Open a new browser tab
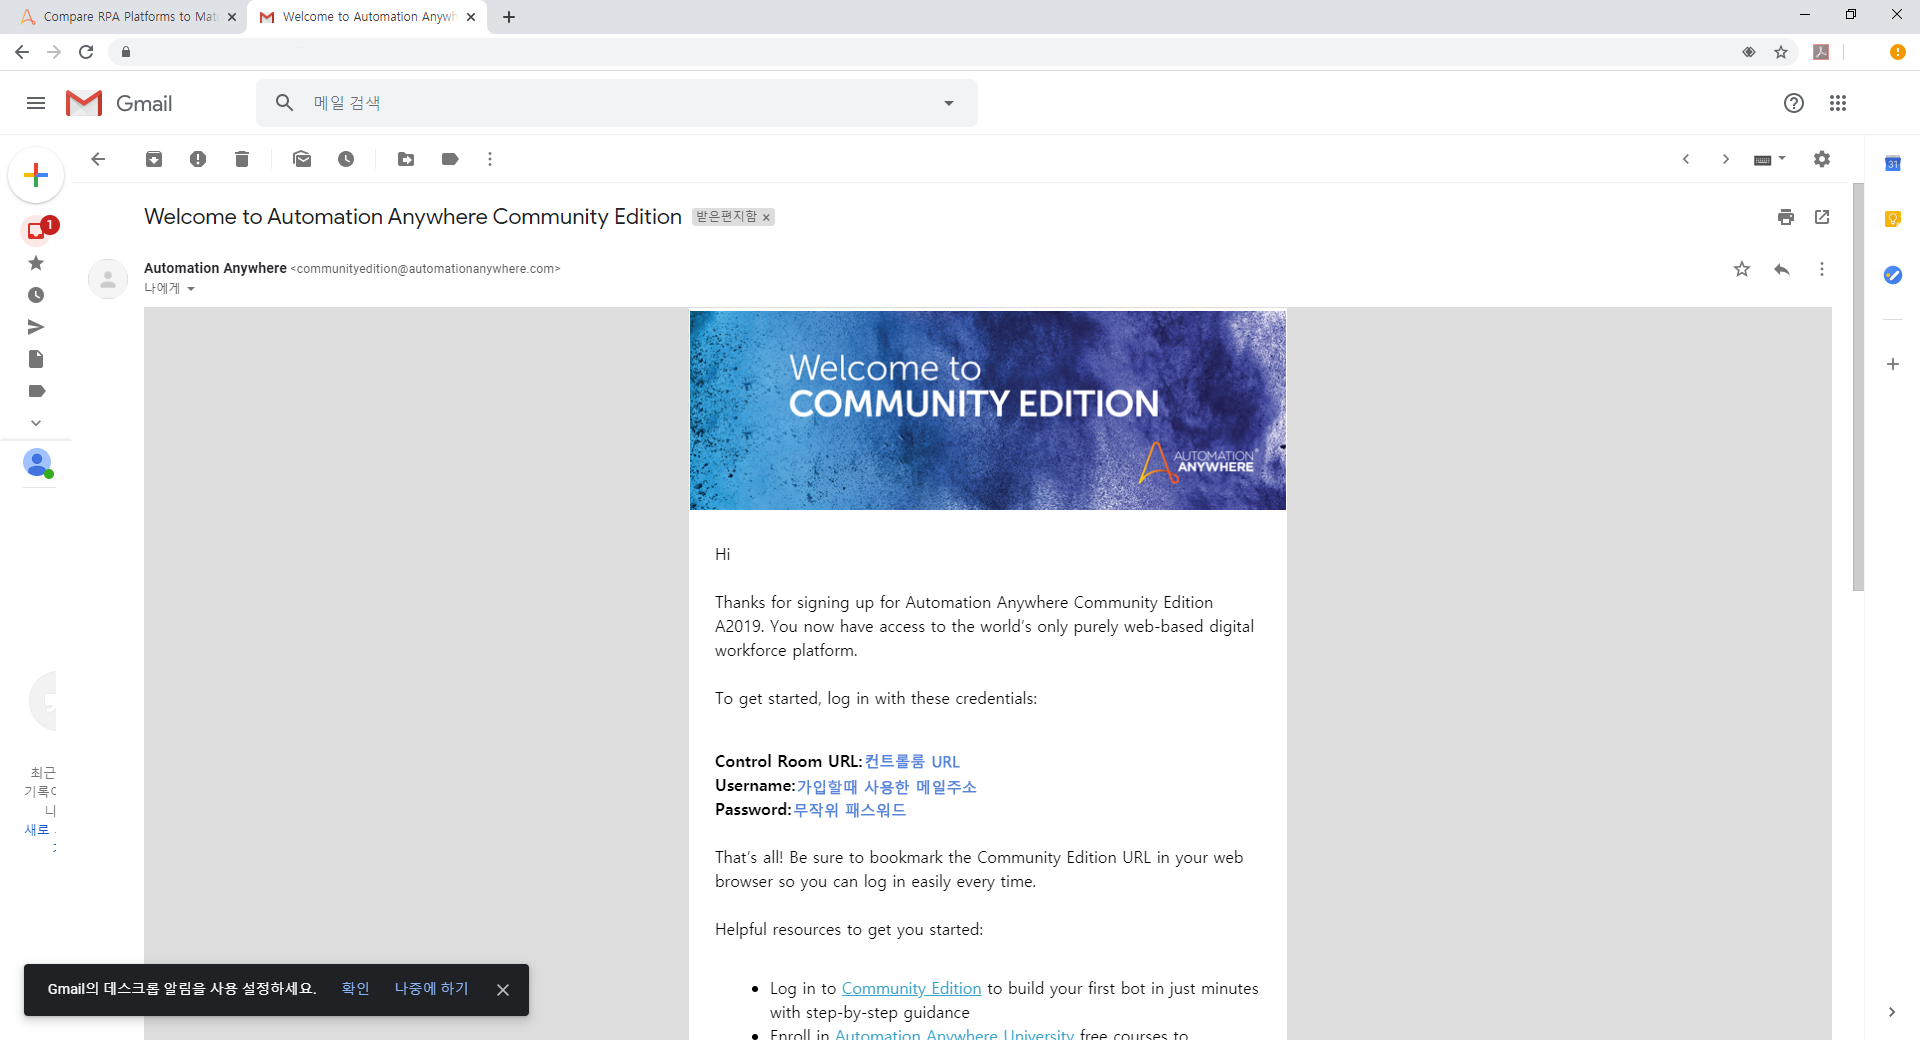Screen dimensions: 1920x1040 (x=509, y=17)
